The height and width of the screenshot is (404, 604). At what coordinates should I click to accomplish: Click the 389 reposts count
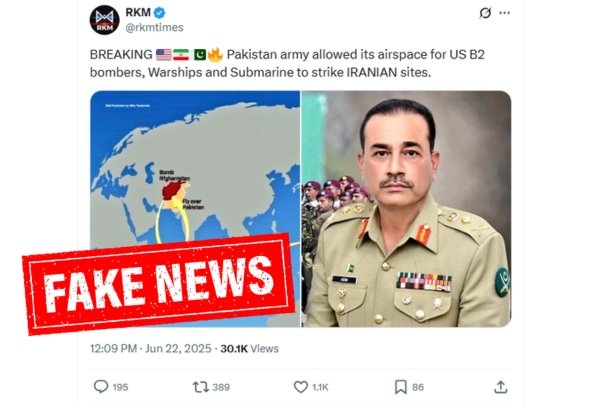[x=221, y=387]
